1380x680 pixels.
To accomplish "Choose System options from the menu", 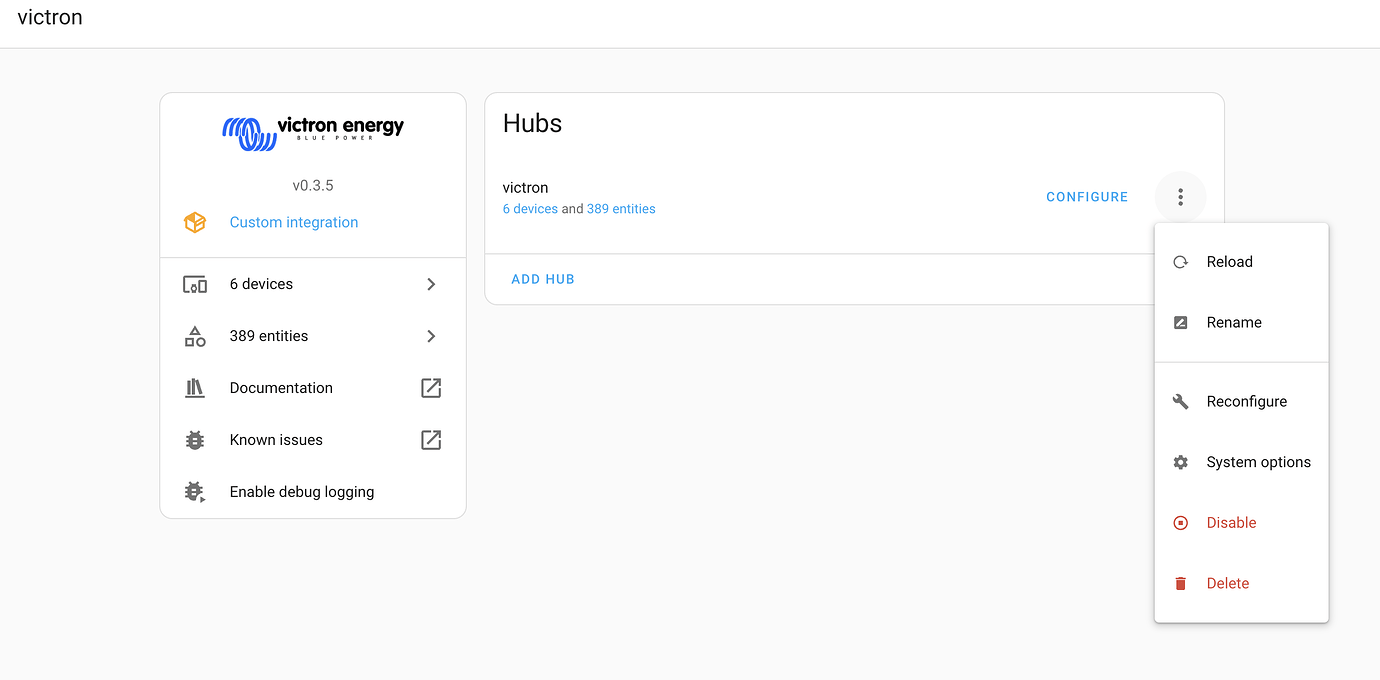I will [x=1258, y=461].
